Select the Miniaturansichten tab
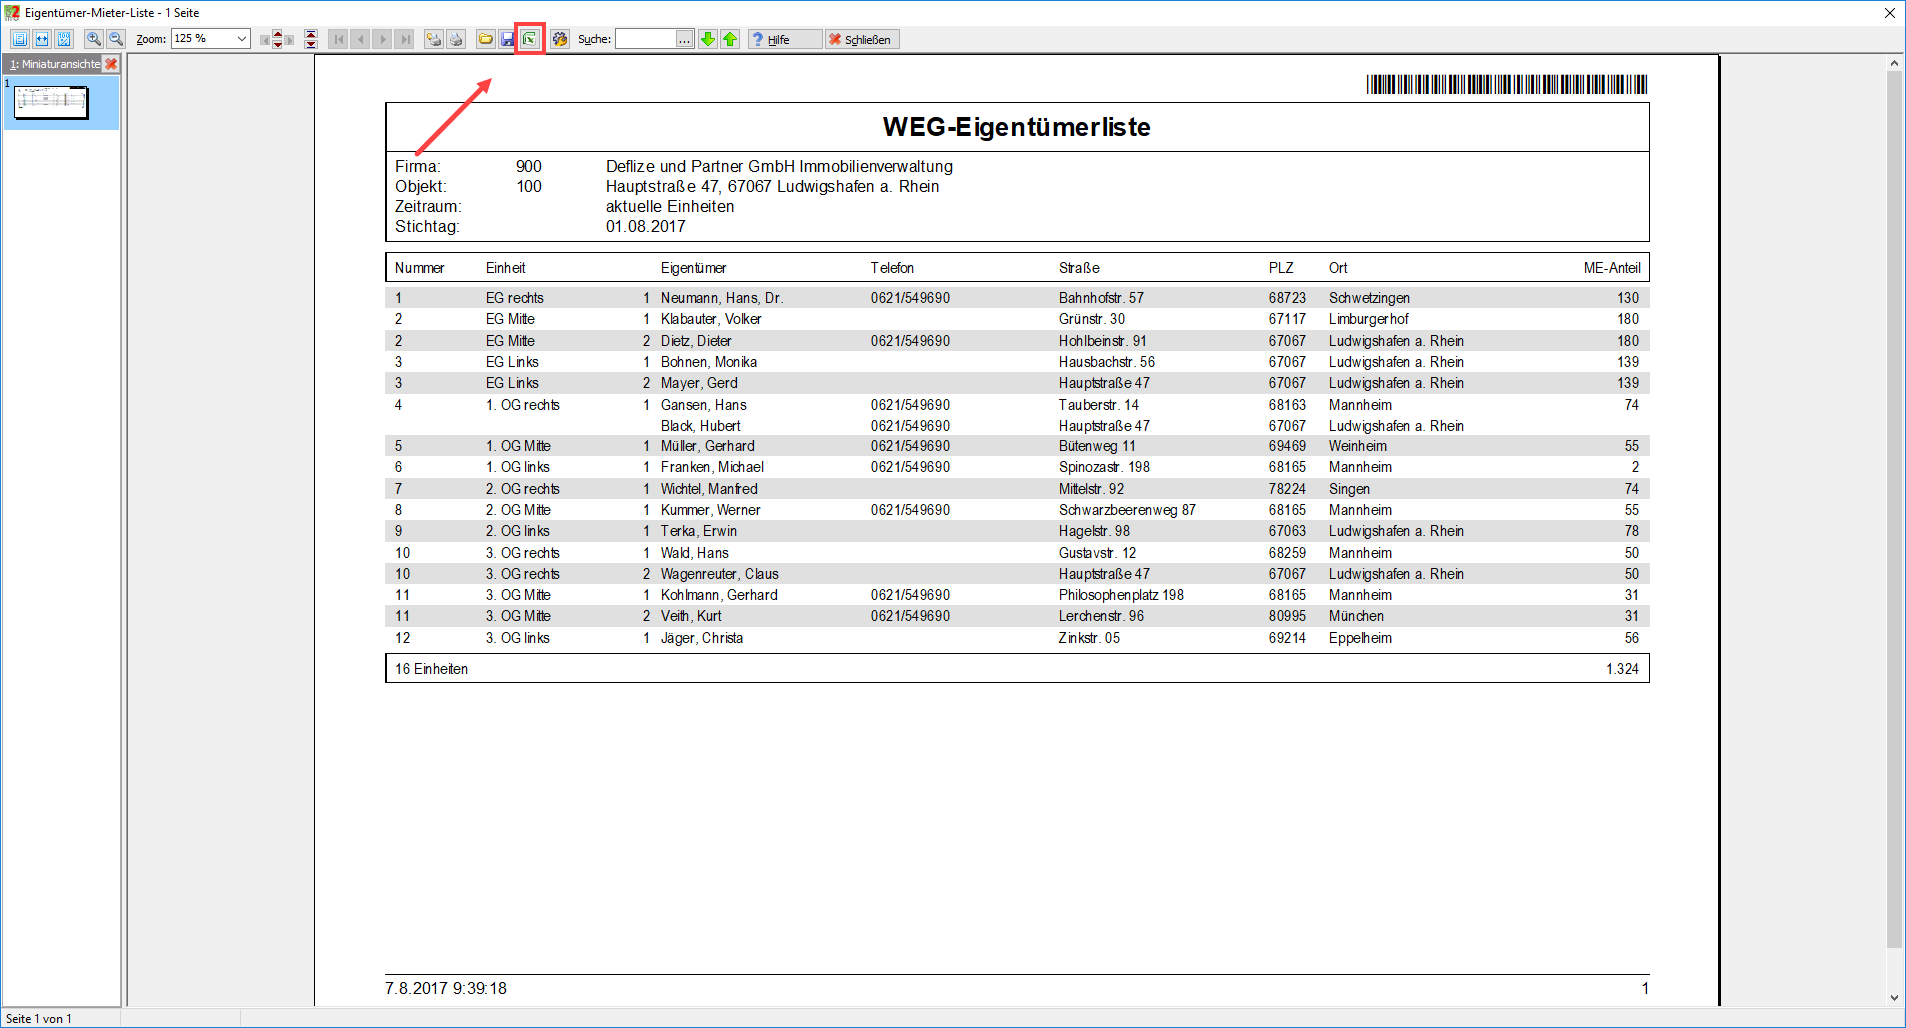The width and height of the screenshot is (1906, 1028). (54, 64)
